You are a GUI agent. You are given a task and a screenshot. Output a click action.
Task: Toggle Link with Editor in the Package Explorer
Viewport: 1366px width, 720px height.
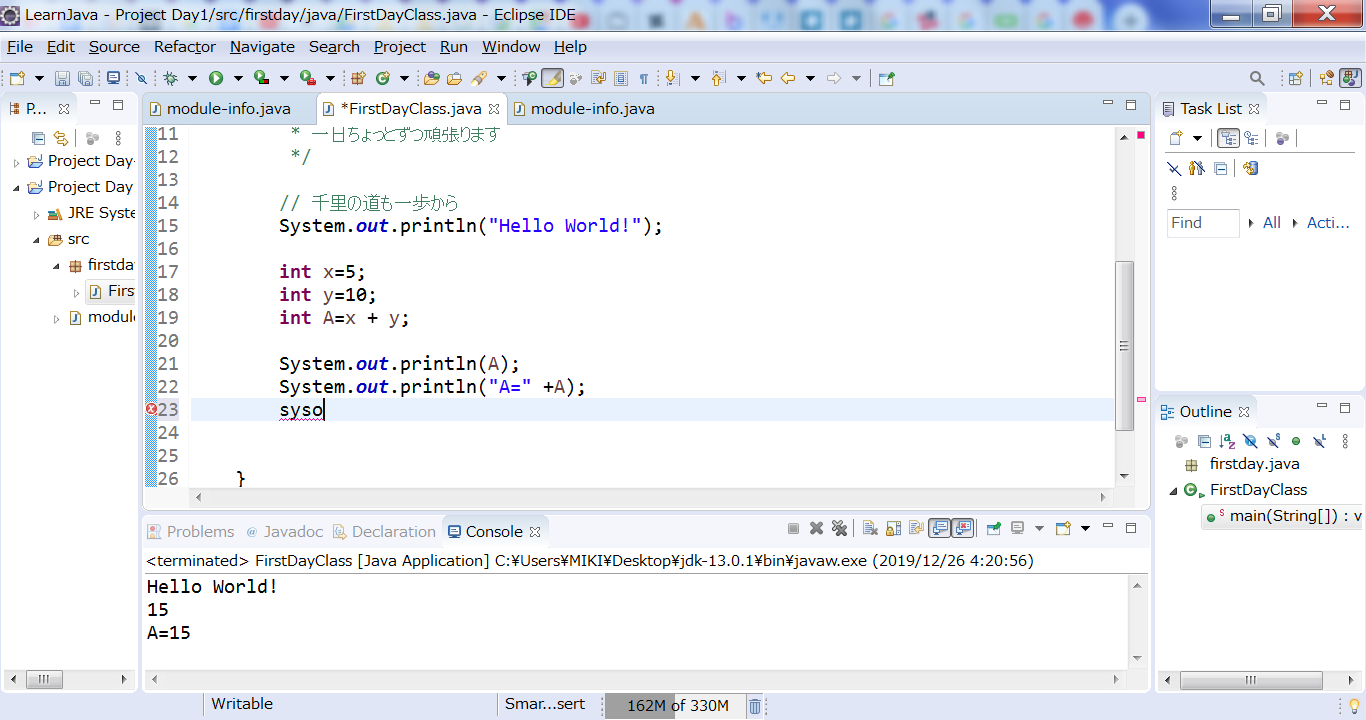click(61, 139)
